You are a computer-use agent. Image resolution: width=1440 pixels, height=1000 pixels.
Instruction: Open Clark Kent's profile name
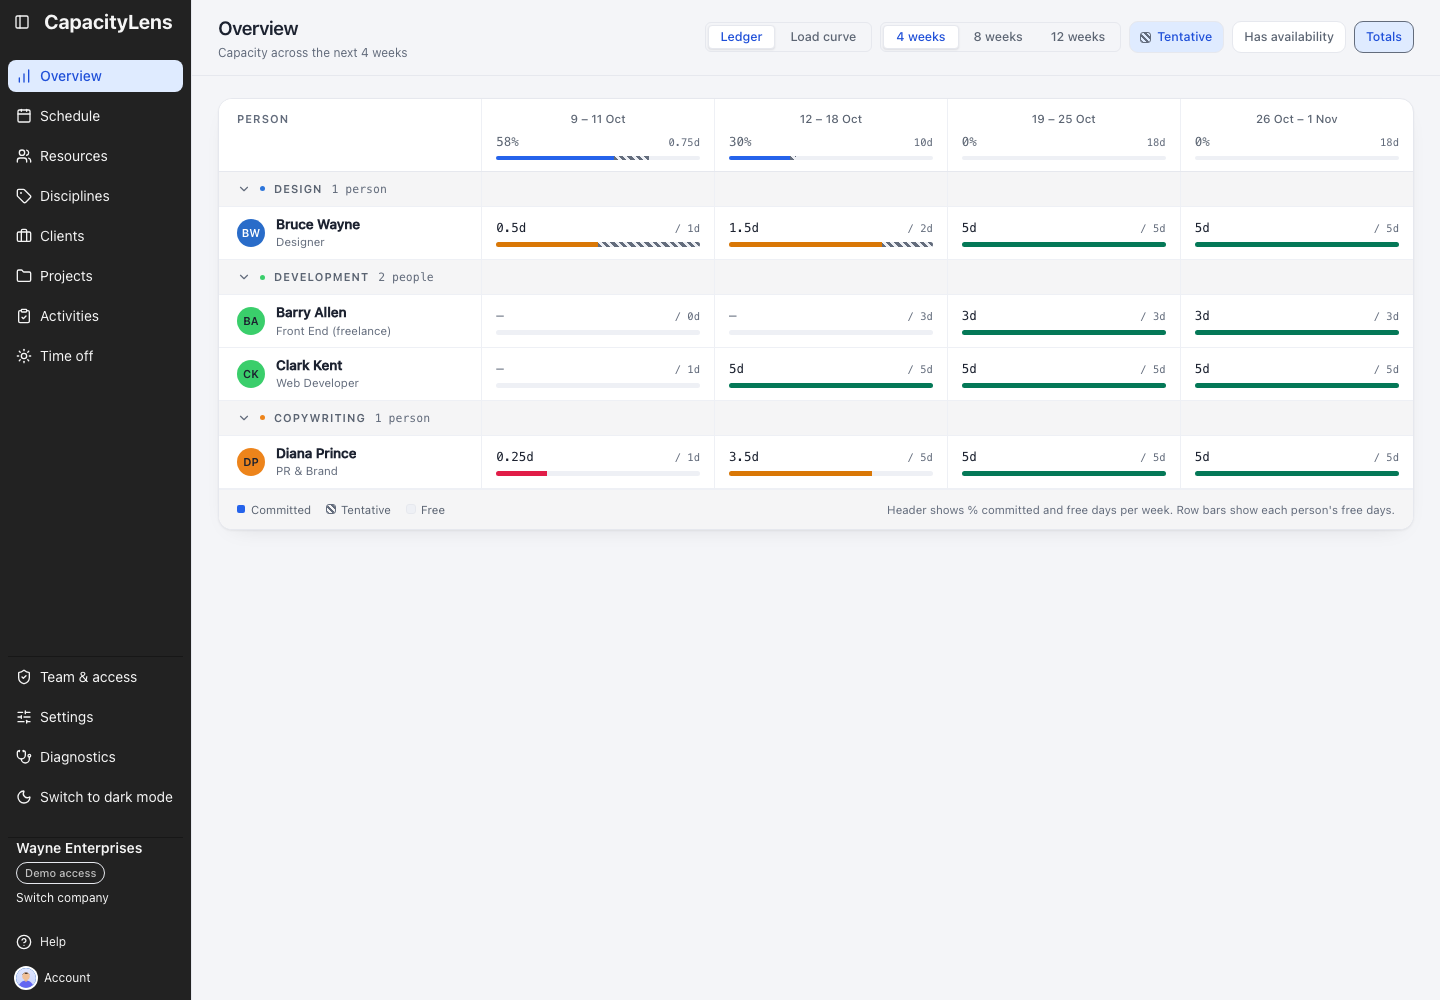pyautogui.click(x=309, y=366)
